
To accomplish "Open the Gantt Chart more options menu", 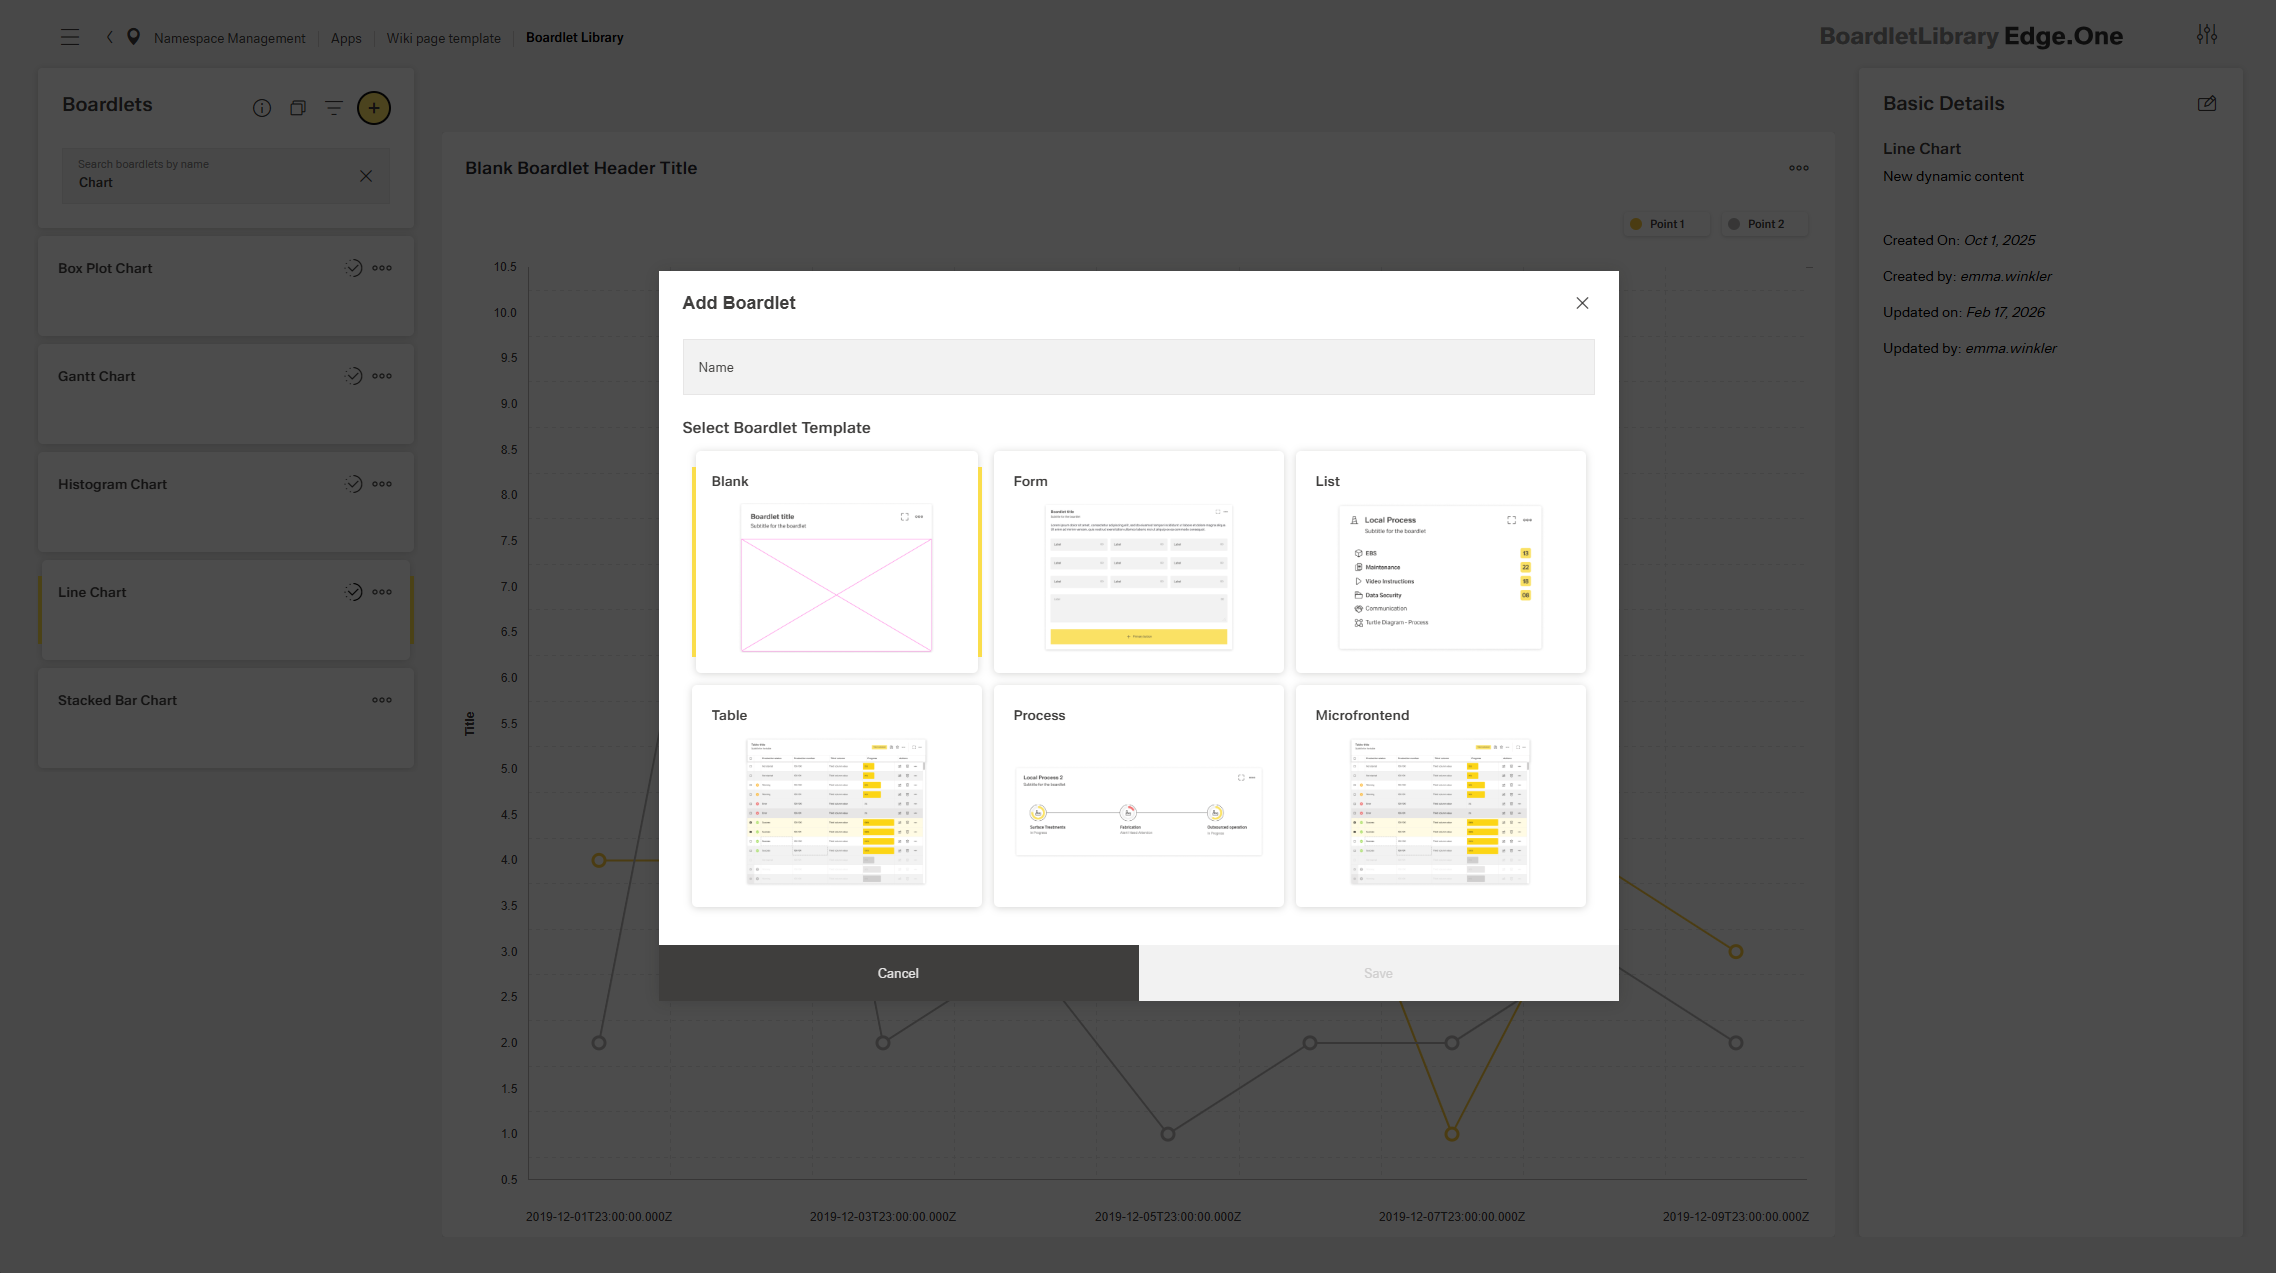I will click(382, 376).
